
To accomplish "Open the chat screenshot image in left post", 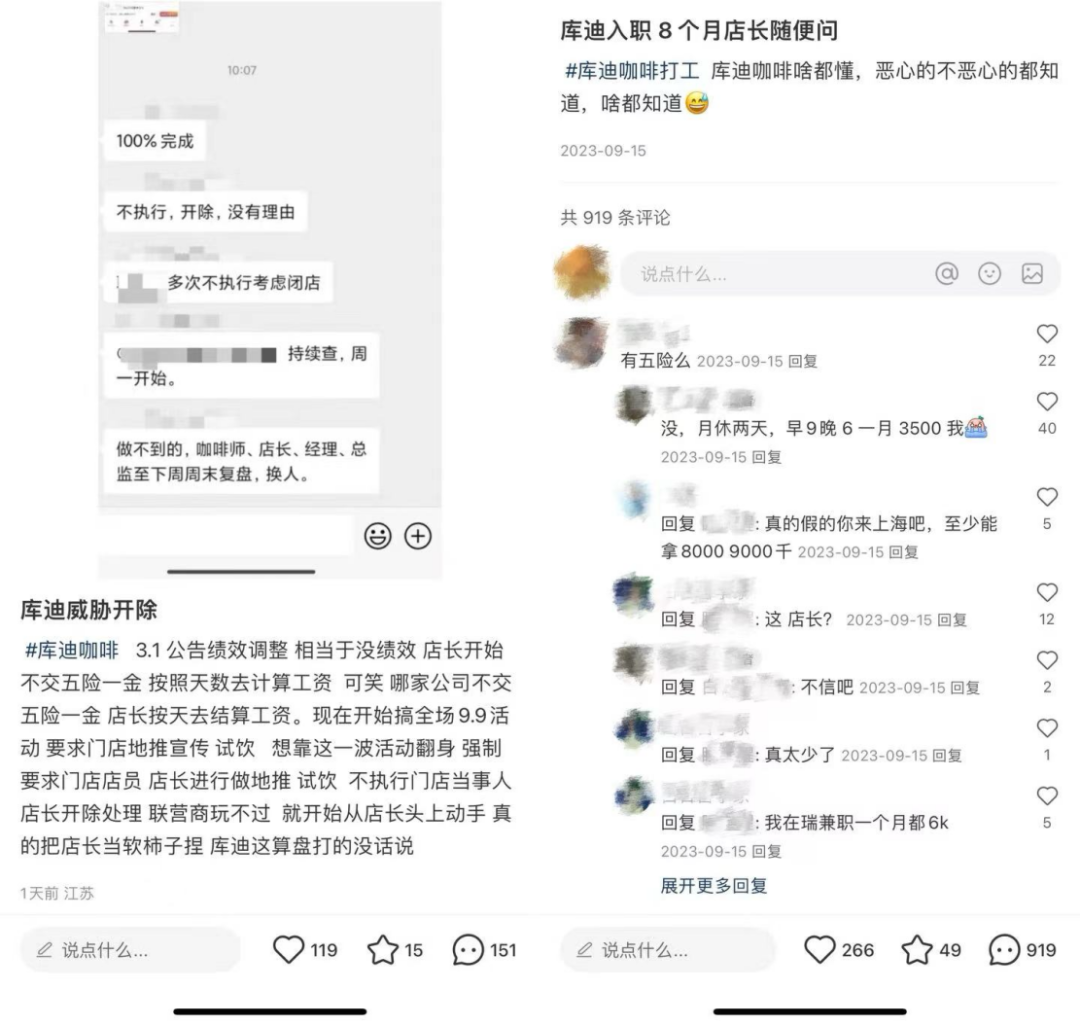I will click(269, 289).
